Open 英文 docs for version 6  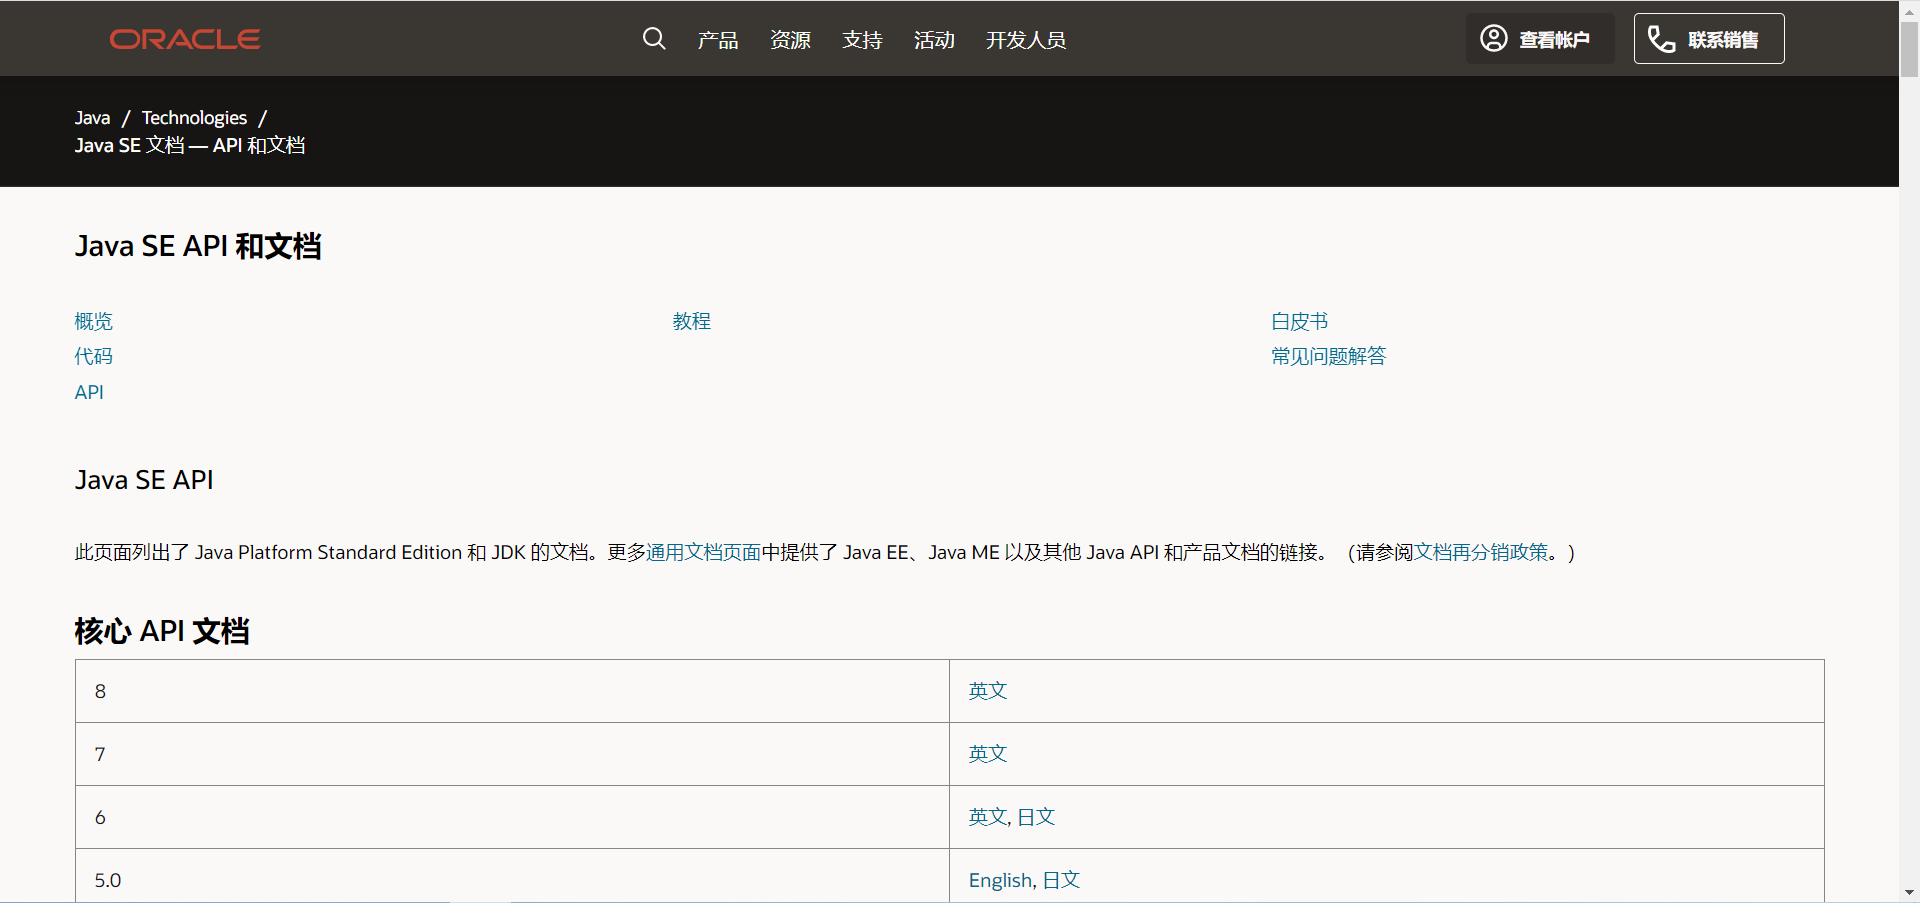[988, 817]
